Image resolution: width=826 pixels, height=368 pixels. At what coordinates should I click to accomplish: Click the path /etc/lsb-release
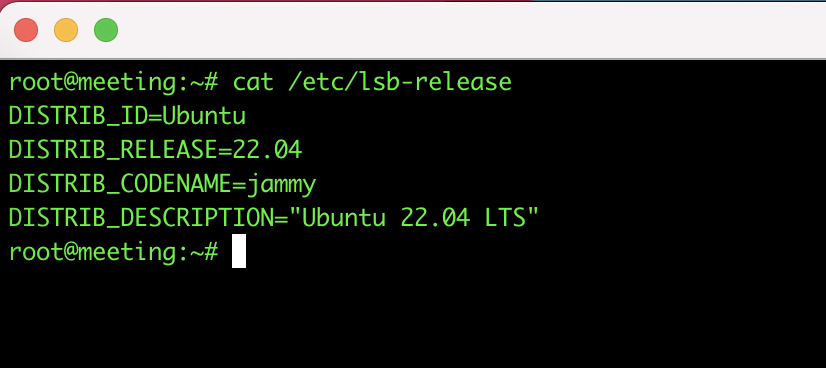[x=400, y=82]
